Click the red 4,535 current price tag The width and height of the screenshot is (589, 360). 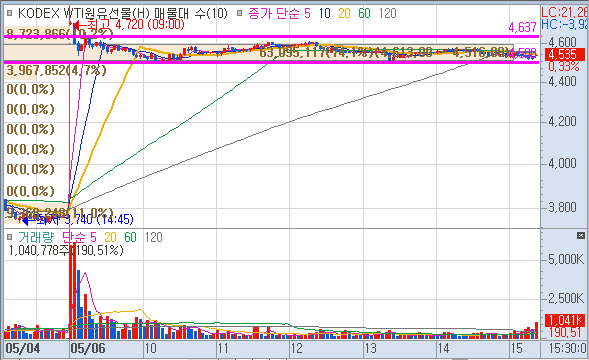[565, 55]
